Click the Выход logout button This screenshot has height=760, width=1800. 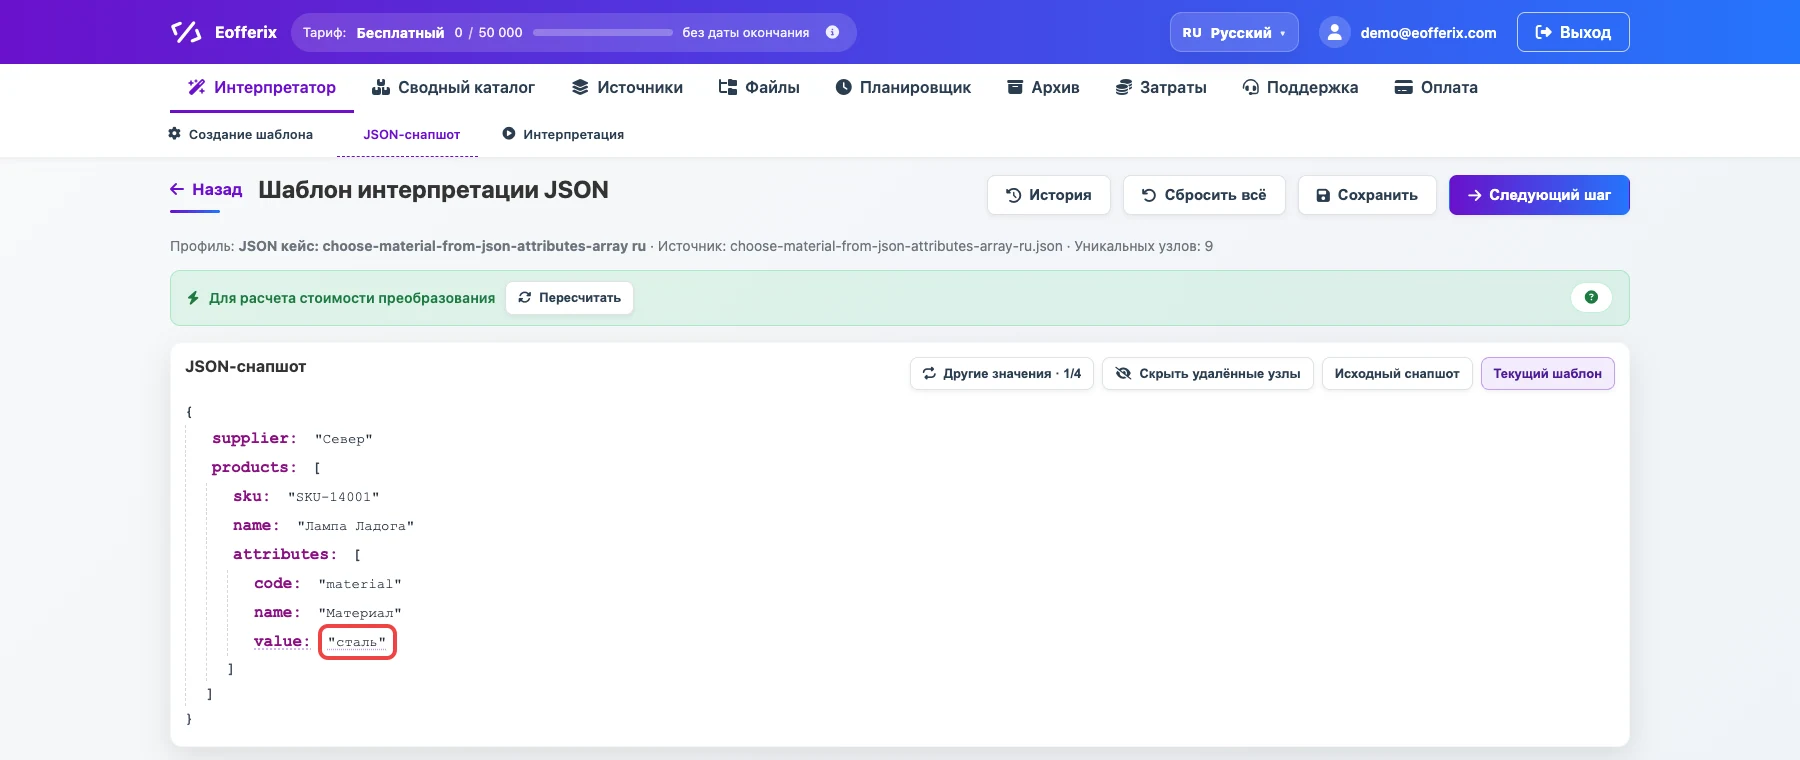point(1573,32)
